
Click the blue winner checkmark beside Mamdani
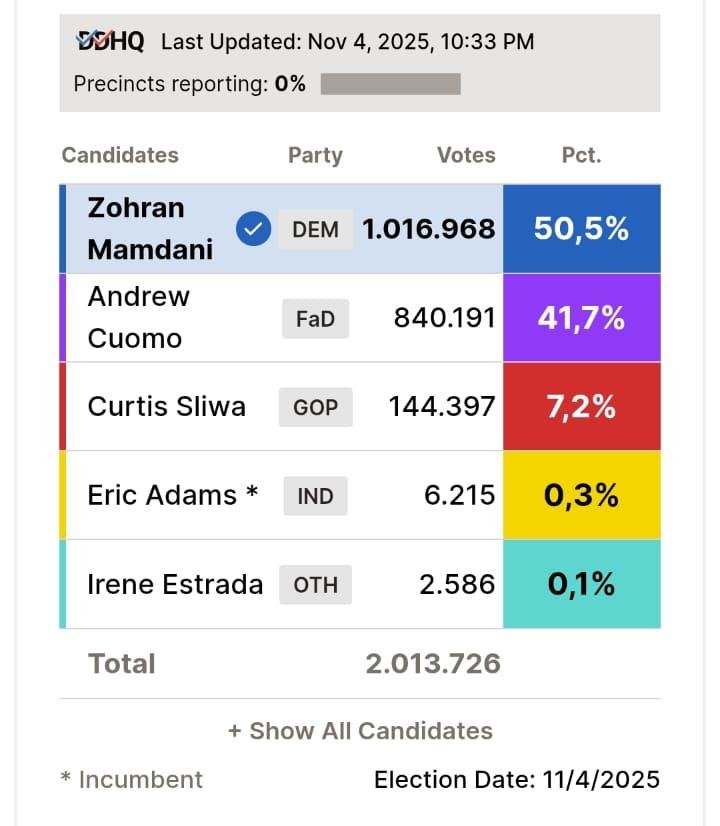click(253, 230)
